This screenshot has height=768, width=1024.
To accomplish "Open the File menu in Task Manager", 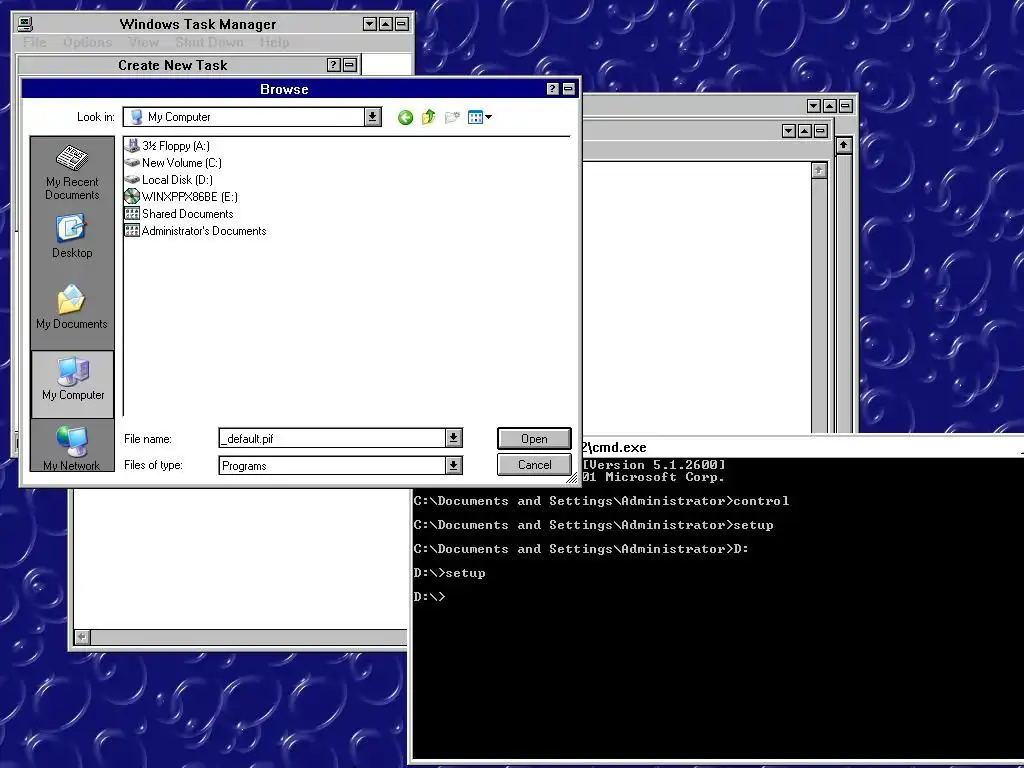I will (35, 42).
